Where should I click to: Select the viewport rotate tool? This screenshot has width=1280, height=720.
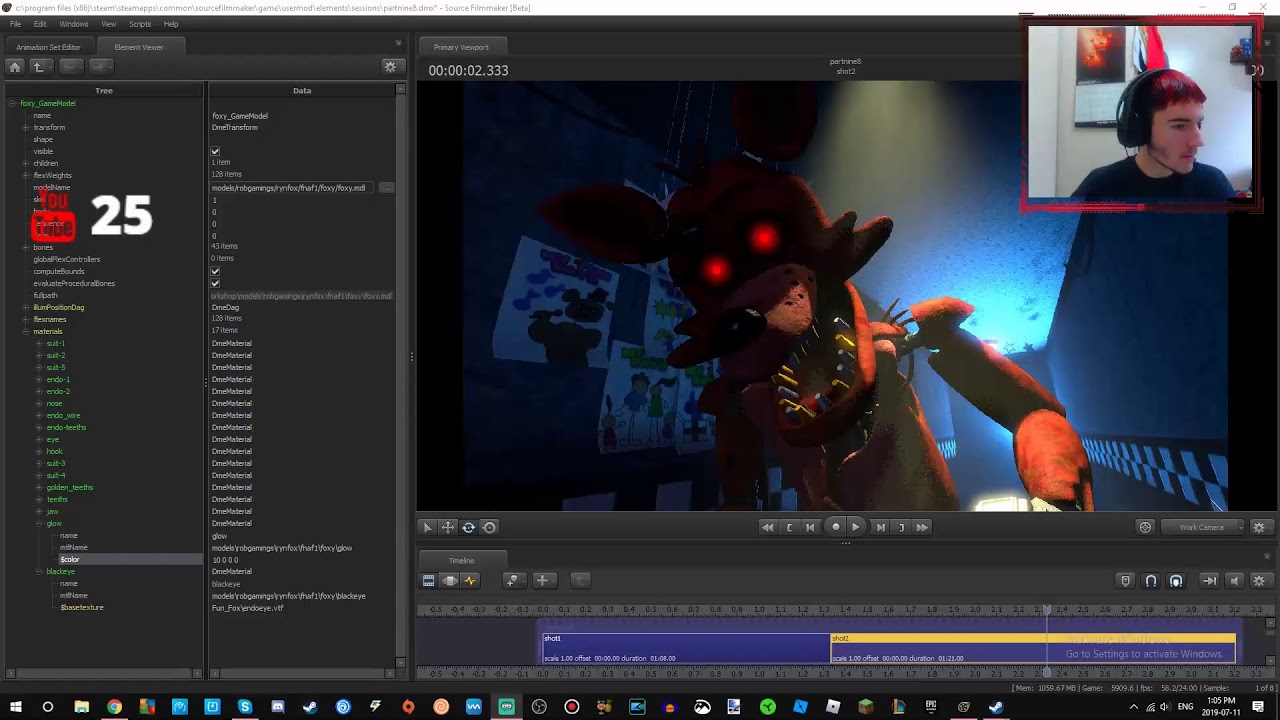click(x=468, y=527)
